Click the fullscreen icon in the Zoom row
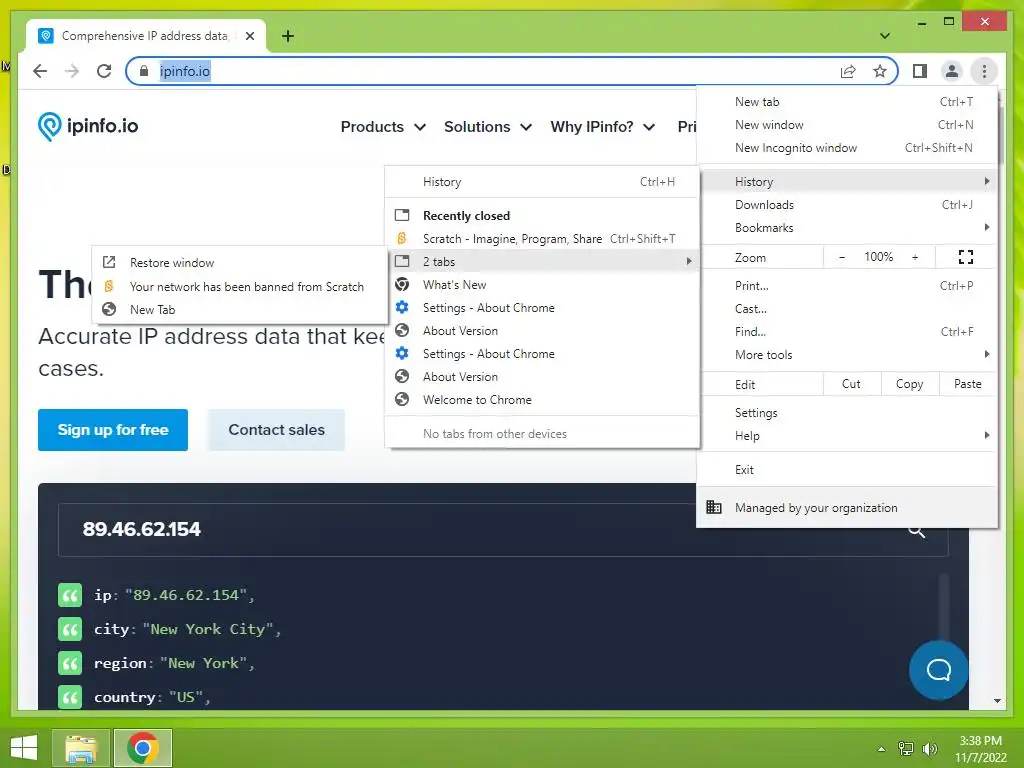1024x768 pixels. [x=965, y=257]
